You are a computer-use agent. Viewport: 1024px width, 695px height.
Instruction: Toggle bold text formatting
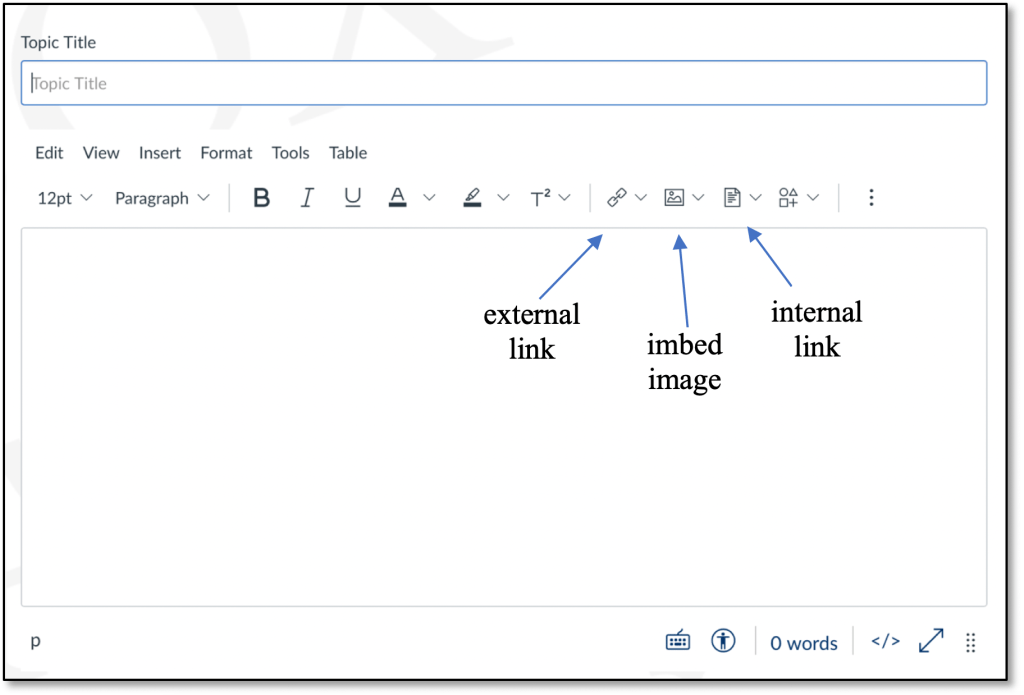pyautogui.click(x=262, y=198)
